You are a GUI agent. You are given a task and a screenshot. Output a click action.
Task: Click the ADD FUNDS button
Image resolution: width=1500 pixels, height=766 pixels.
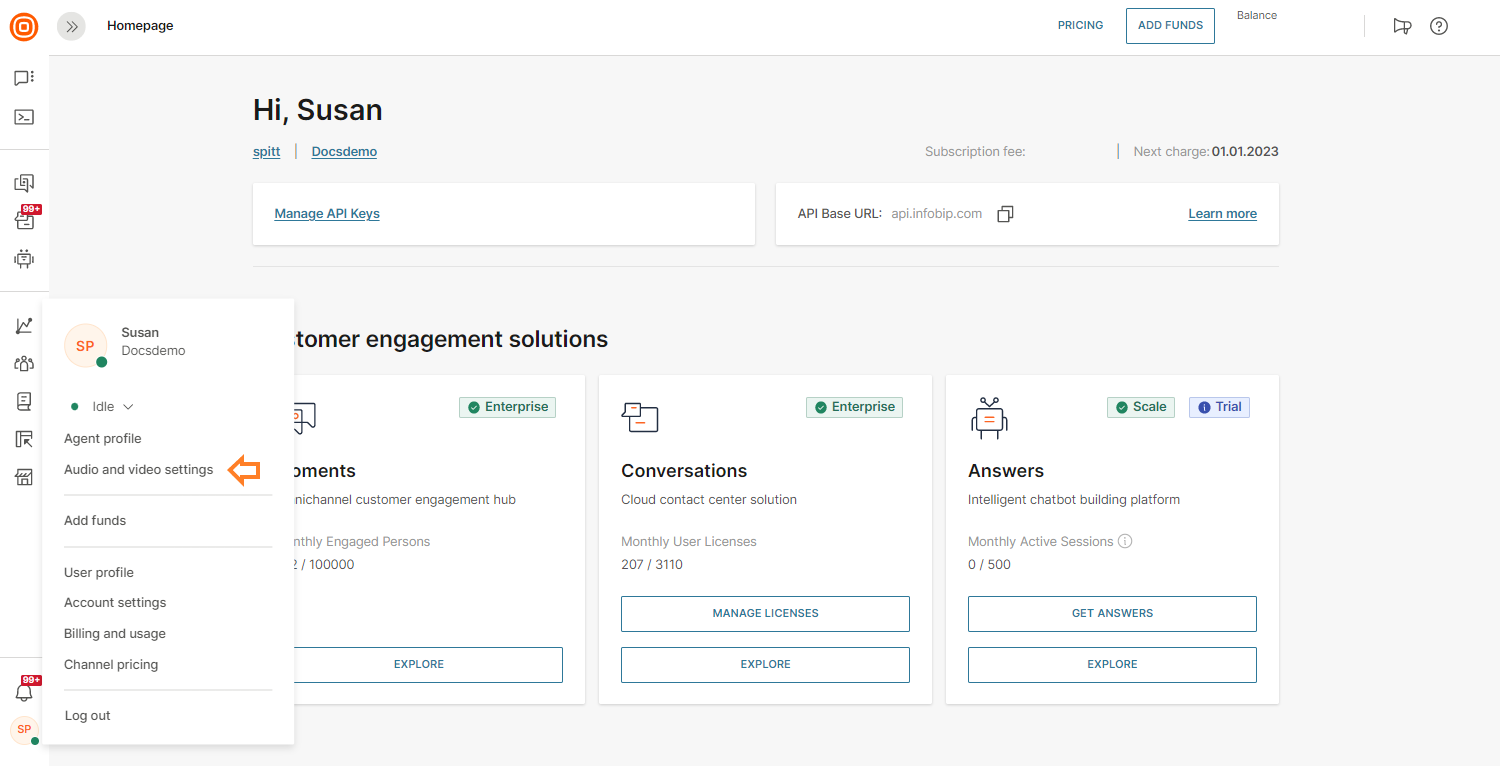pyautogui.click(x=1170, y=26)
